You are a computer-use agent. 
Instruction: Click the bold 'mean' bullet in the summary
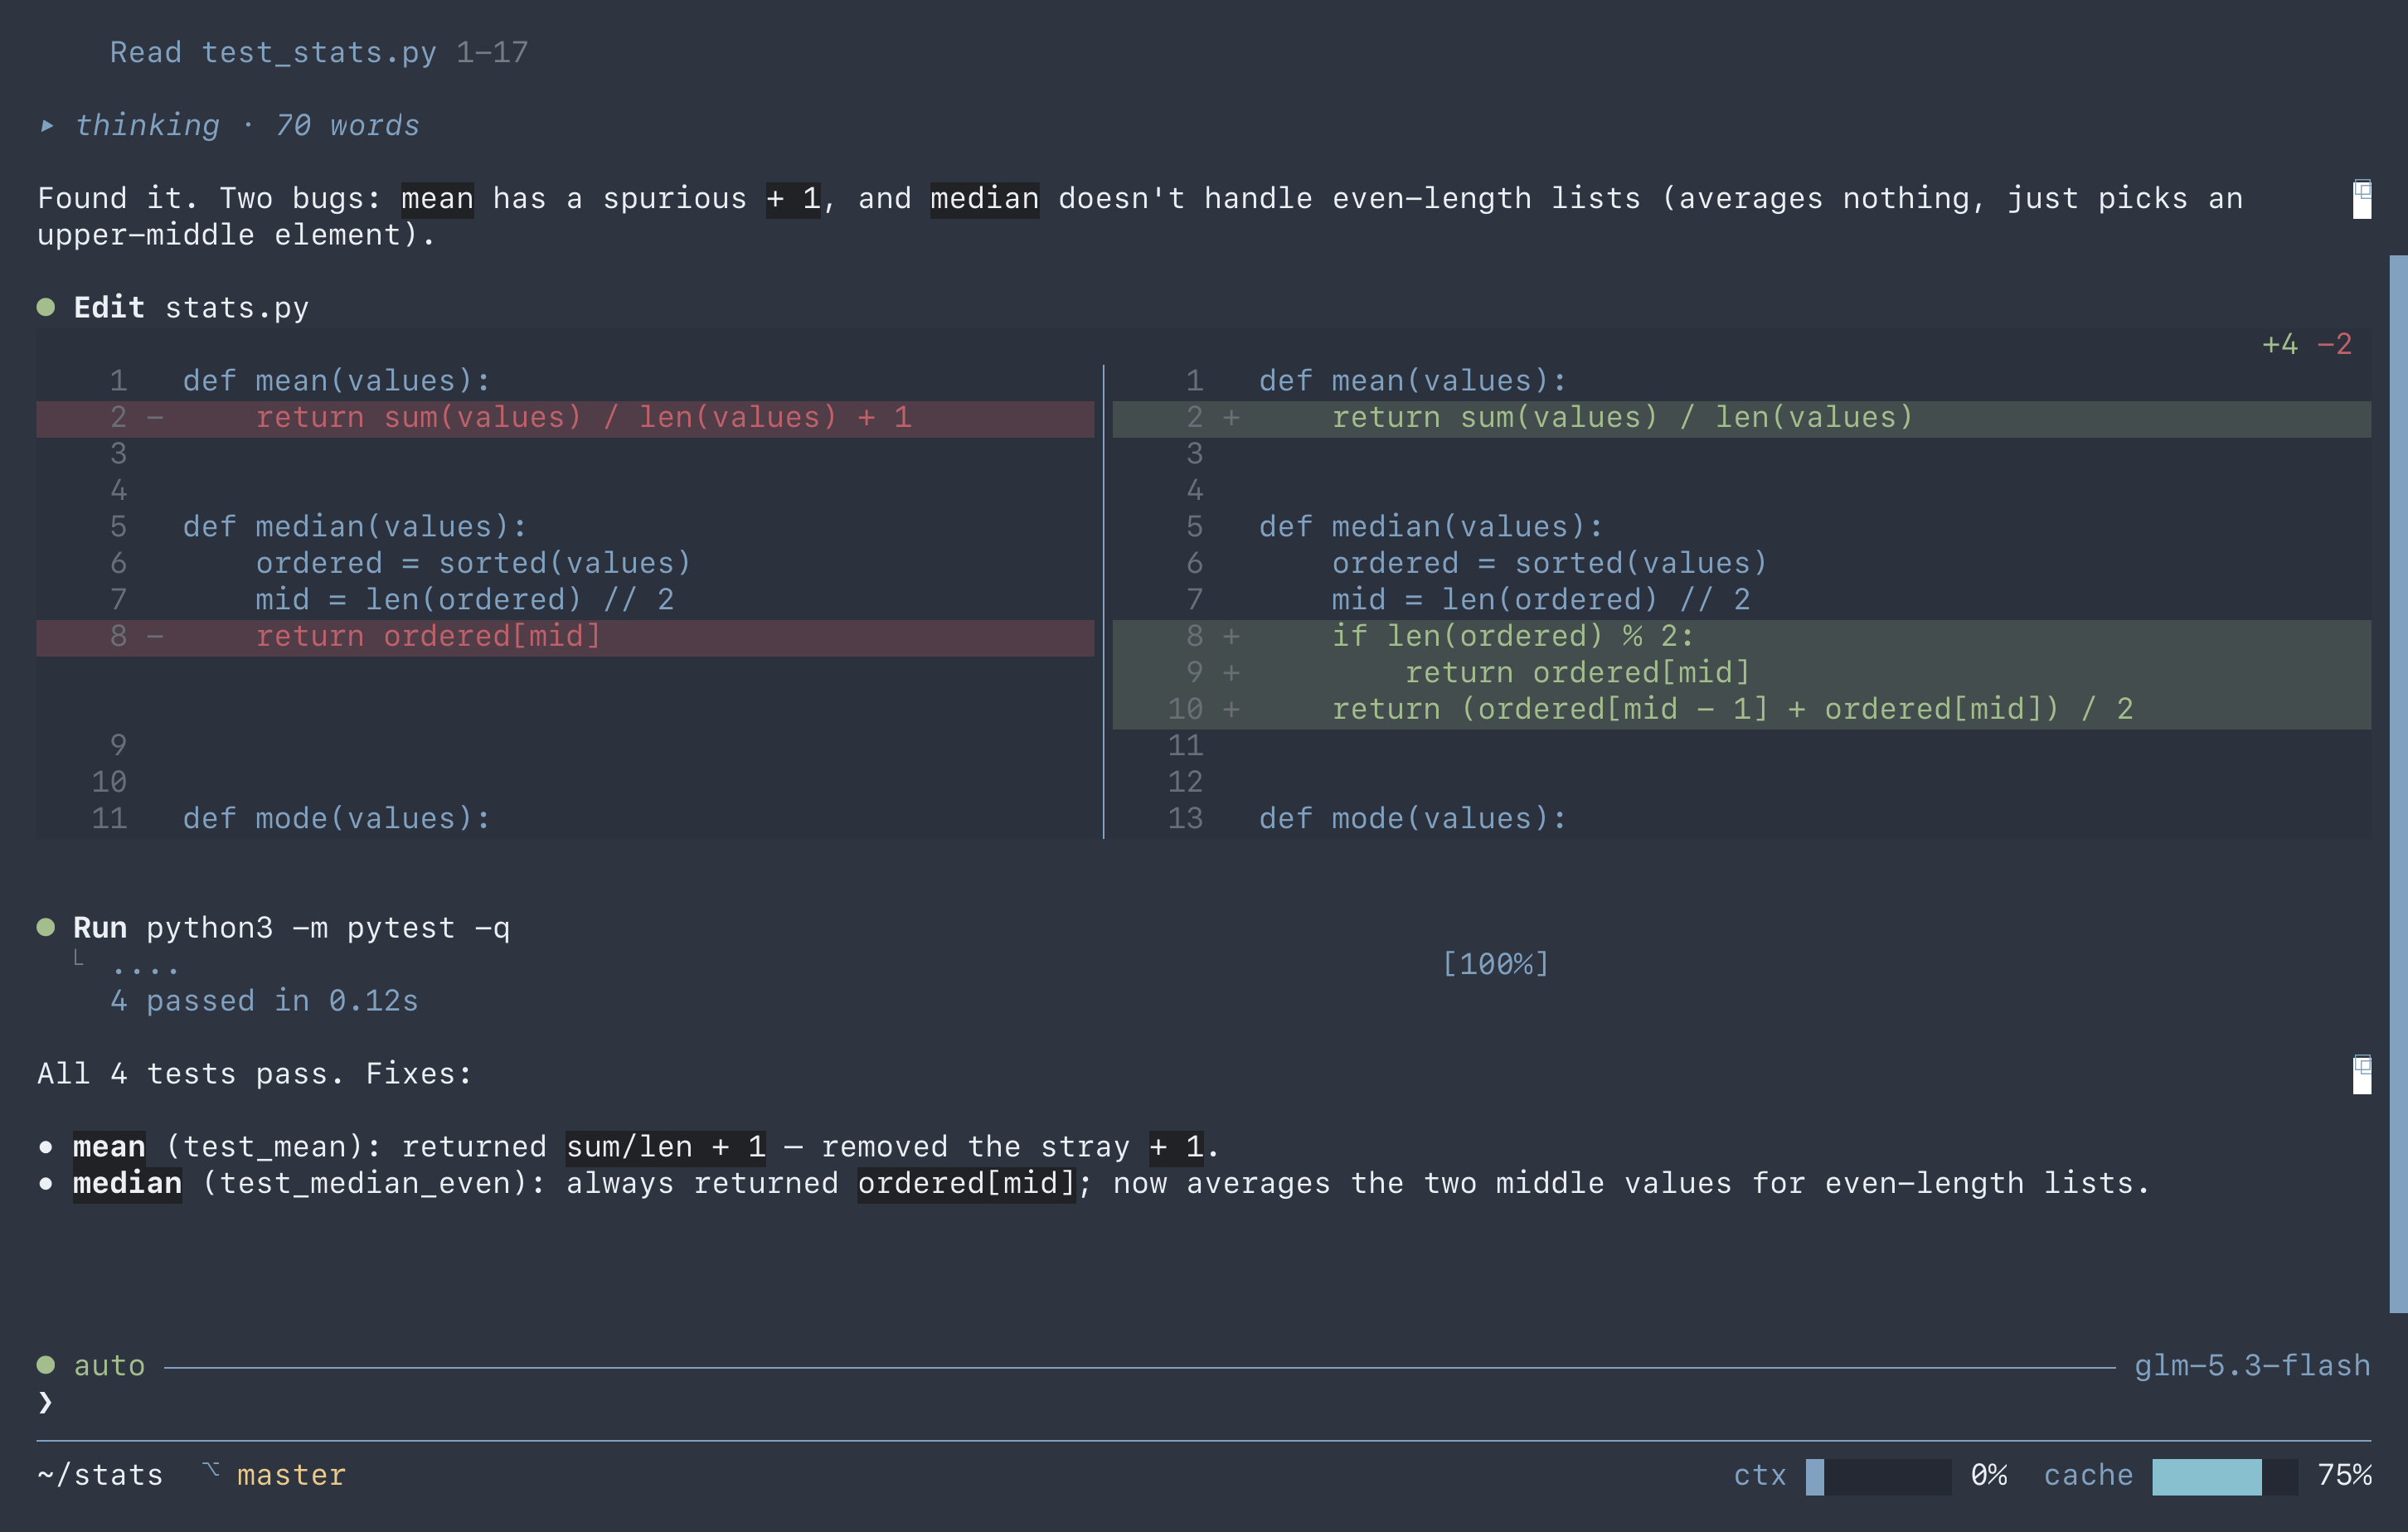pos(109,1147)
